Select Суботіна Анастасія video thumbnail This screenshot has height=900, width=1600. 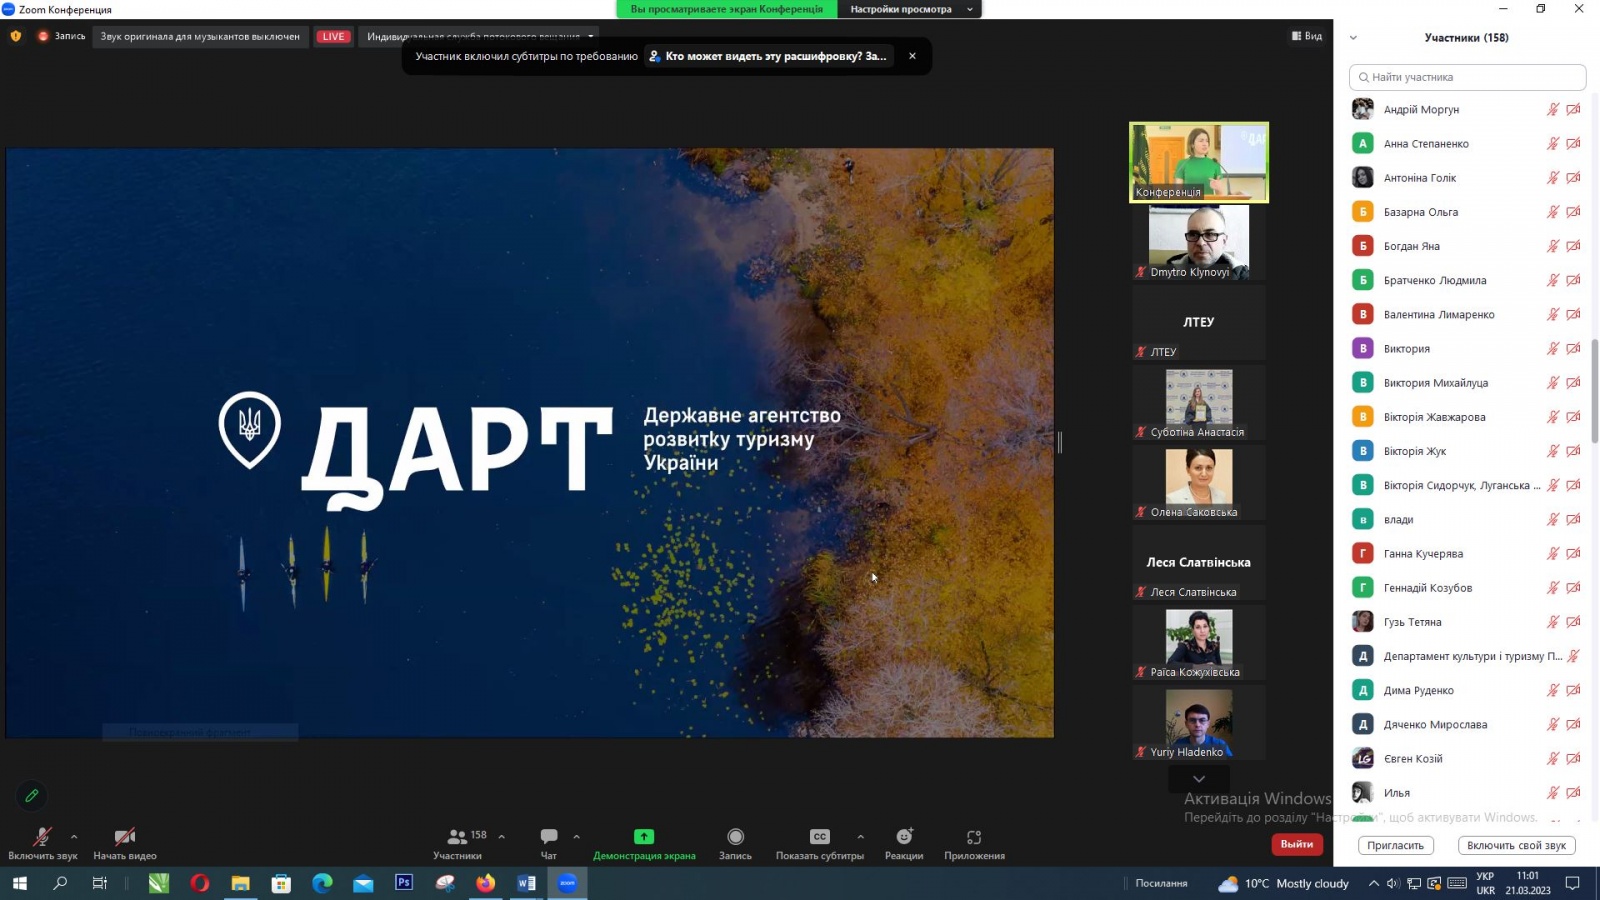(1199, 402)
